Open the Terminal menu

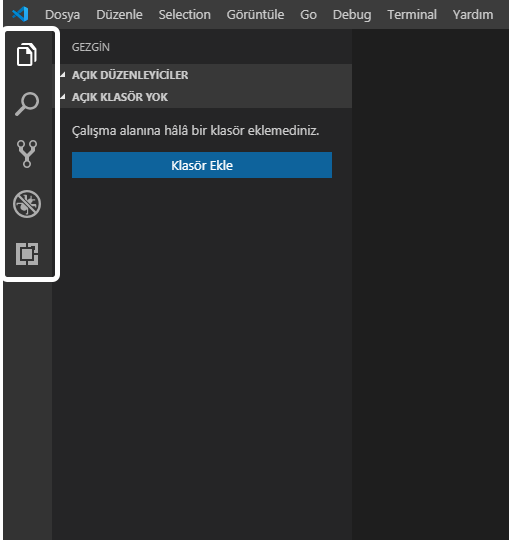[412, 14]
